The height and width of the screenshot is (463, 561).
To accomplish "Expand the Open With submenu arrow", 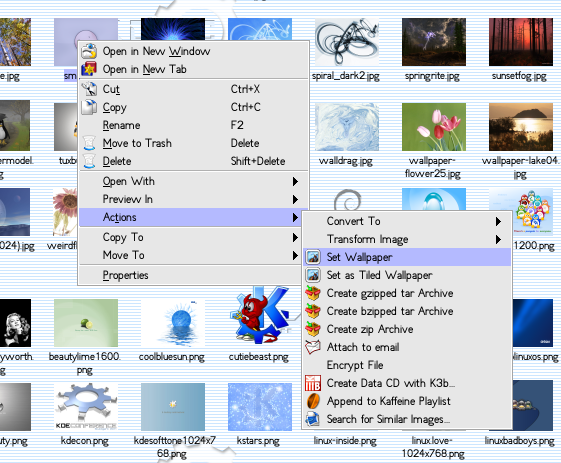I will click(295, 181).
